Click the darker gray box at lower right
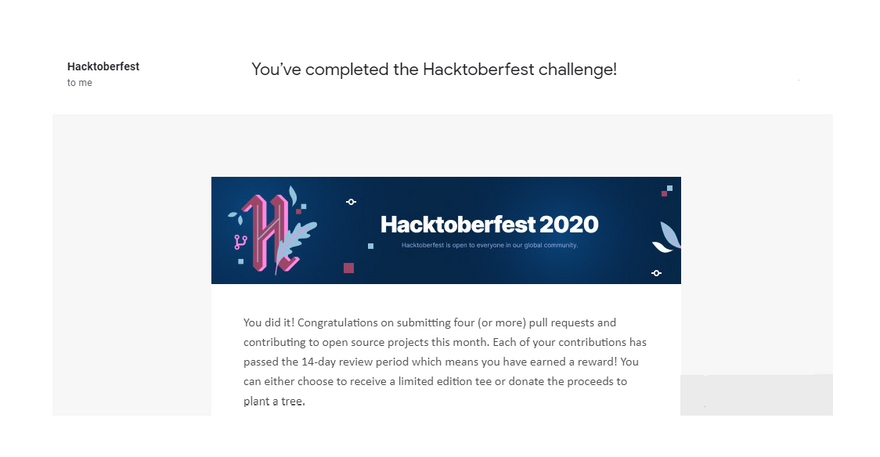 click(756, 395)
